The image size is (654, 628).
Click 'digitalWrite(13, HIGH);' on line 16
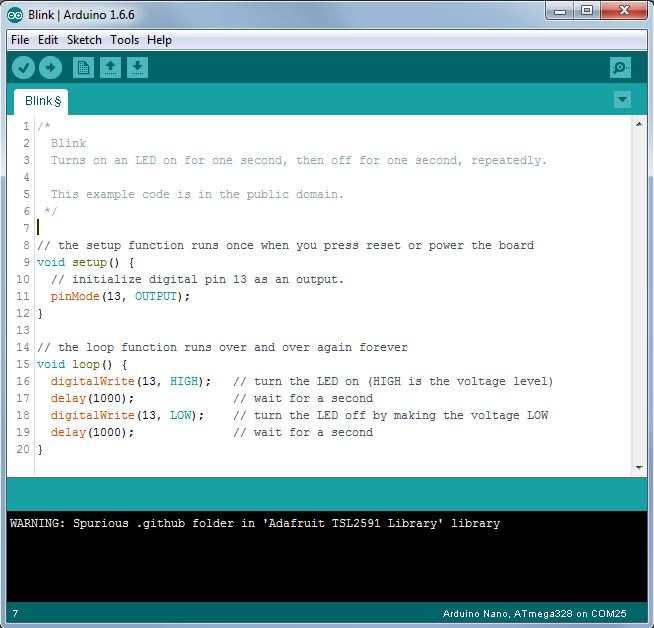pyautogui.click(x=131, y=382)
